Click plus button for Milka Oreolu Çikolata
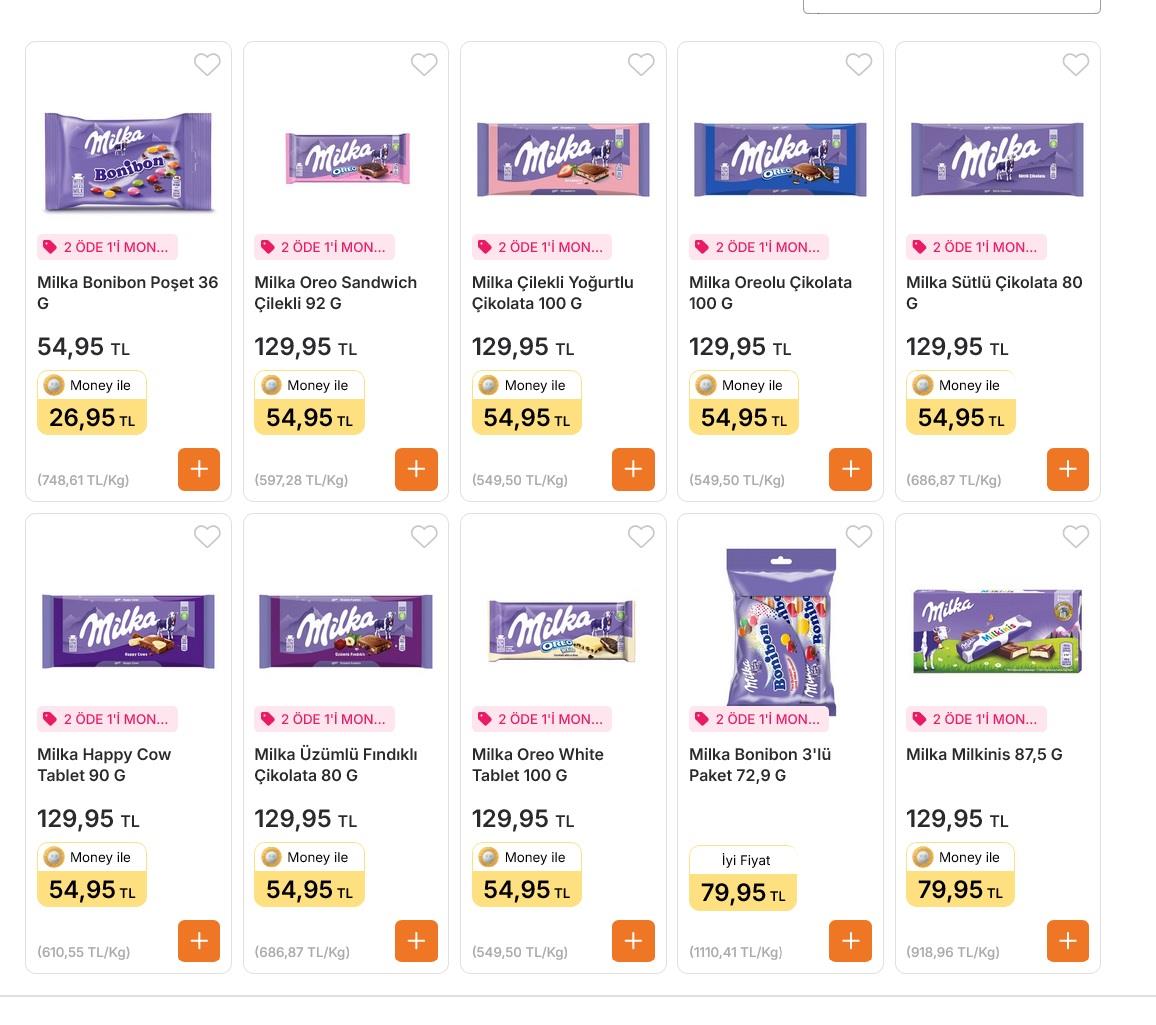Image resolution: width=1156 pixels, height=1025 pixels. pos(850,469)
